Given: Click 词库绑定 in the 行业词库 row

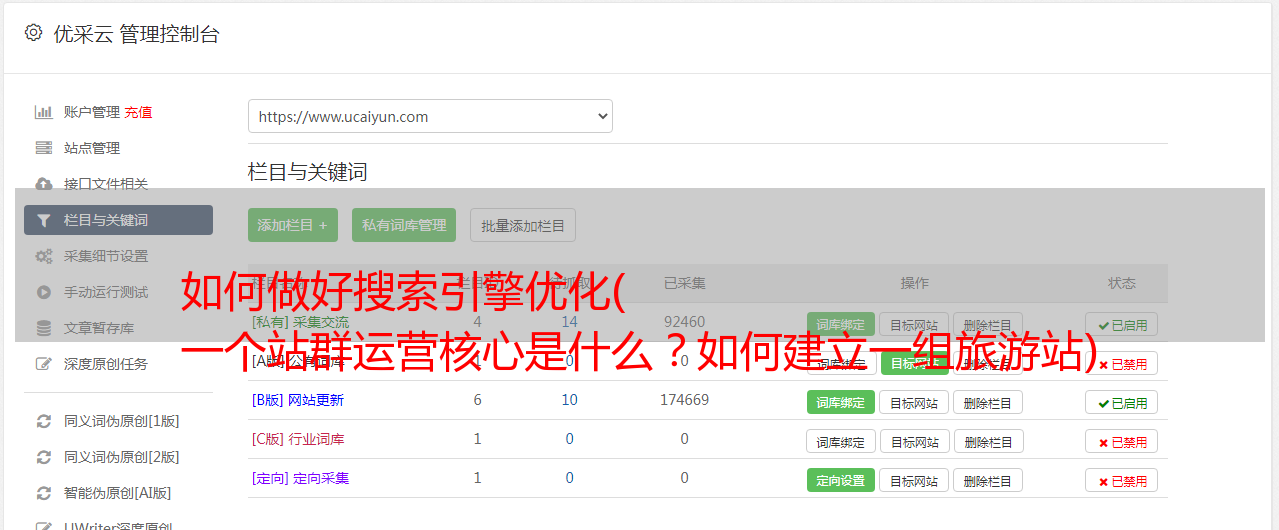Looking at the screenshot, I should click(841, 441).
